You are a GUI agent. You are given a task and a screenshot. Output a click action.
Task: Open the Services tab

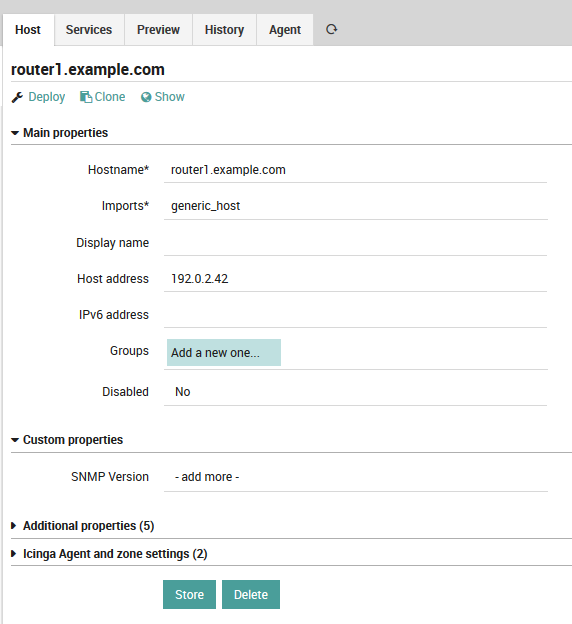click(x=89, y=30)
